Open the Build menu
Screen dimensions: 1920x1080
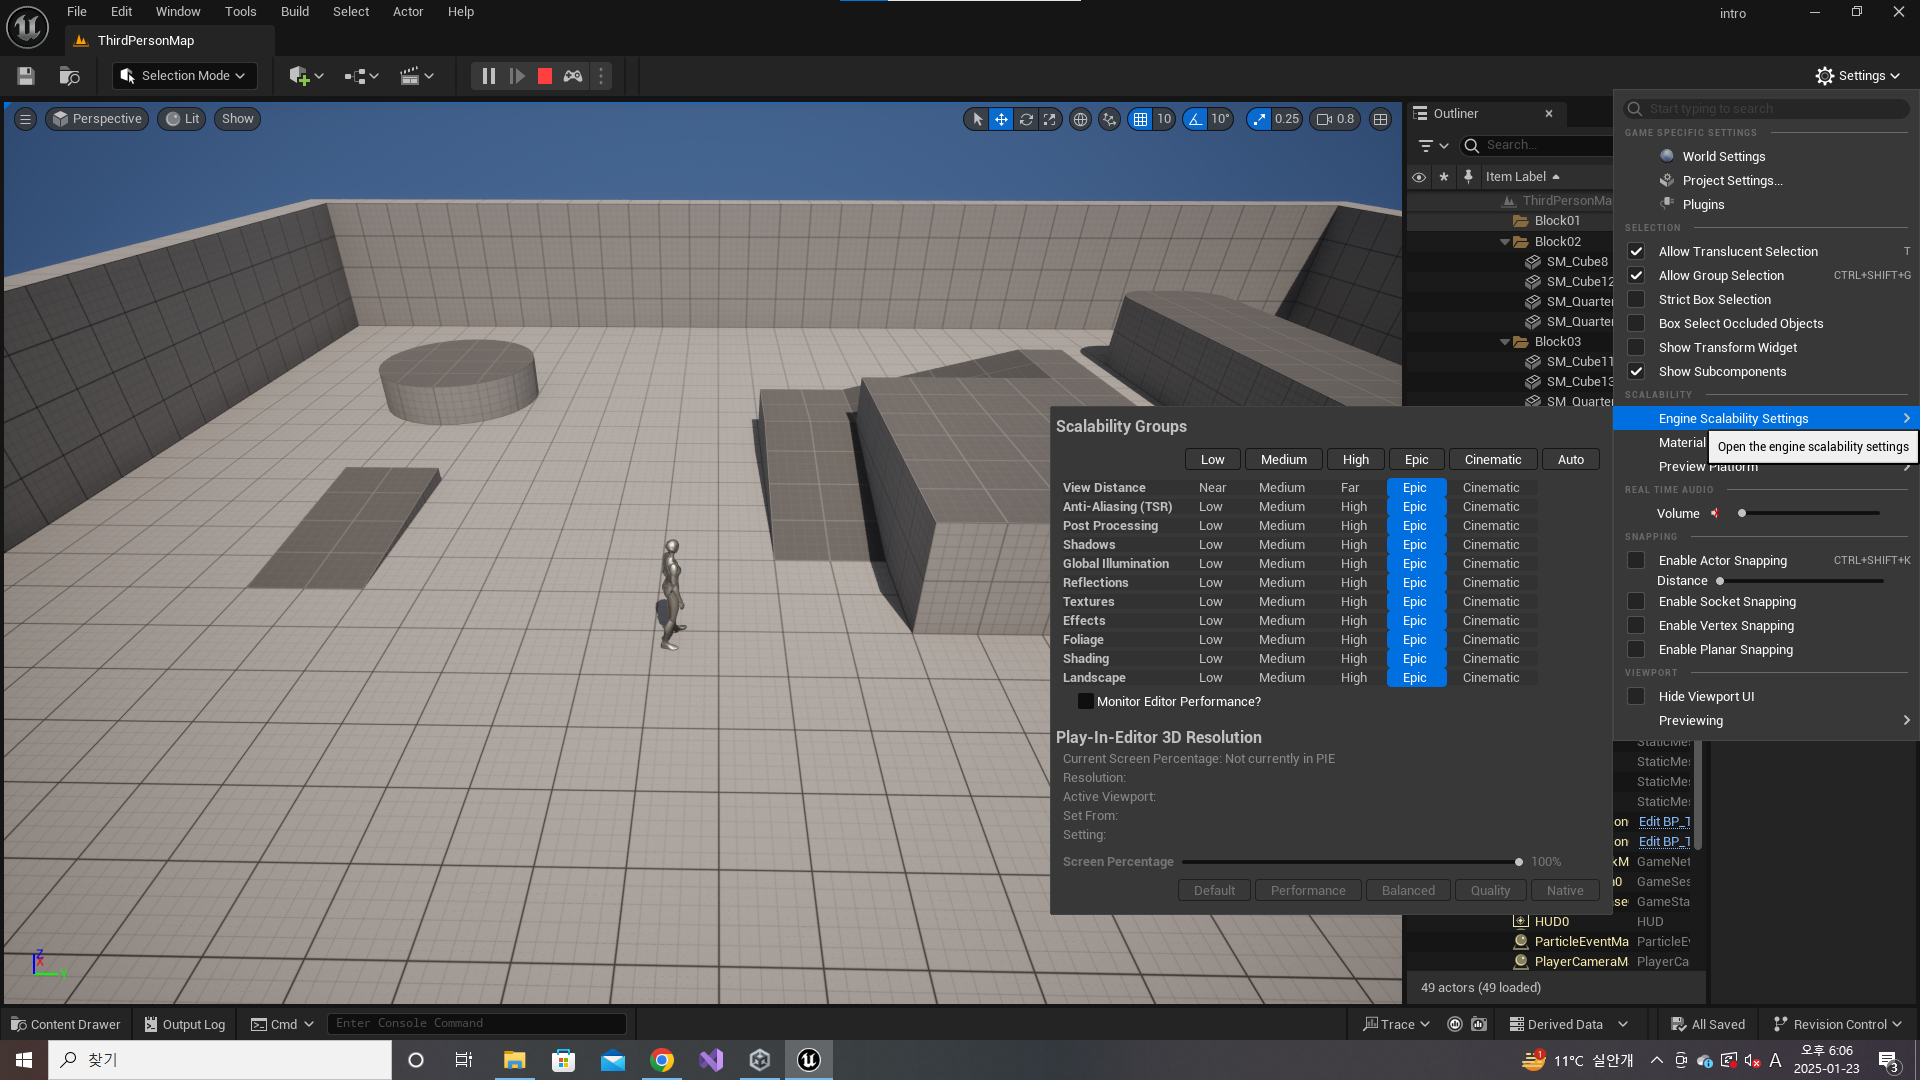[295, 12]
